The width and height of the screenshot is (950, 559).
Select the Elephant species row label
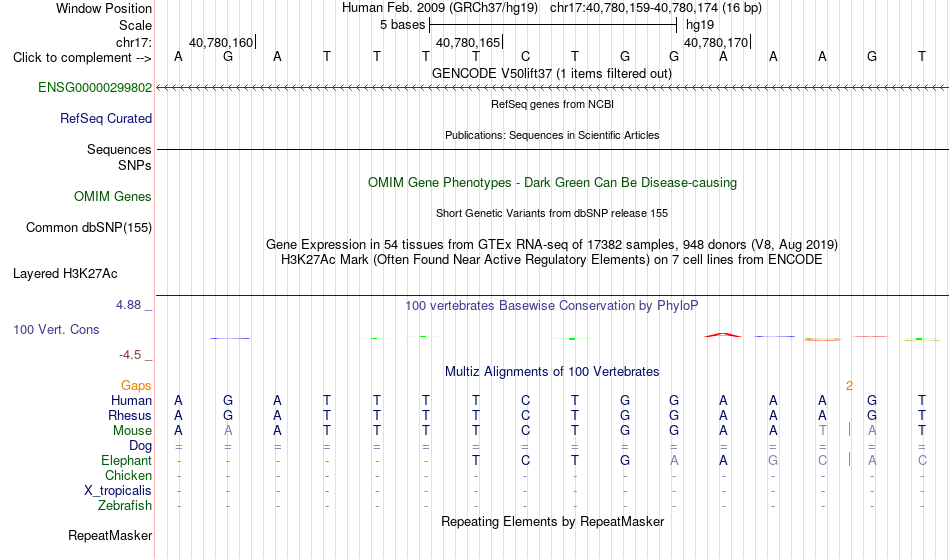pyautogui.click(x=126, y=461)
